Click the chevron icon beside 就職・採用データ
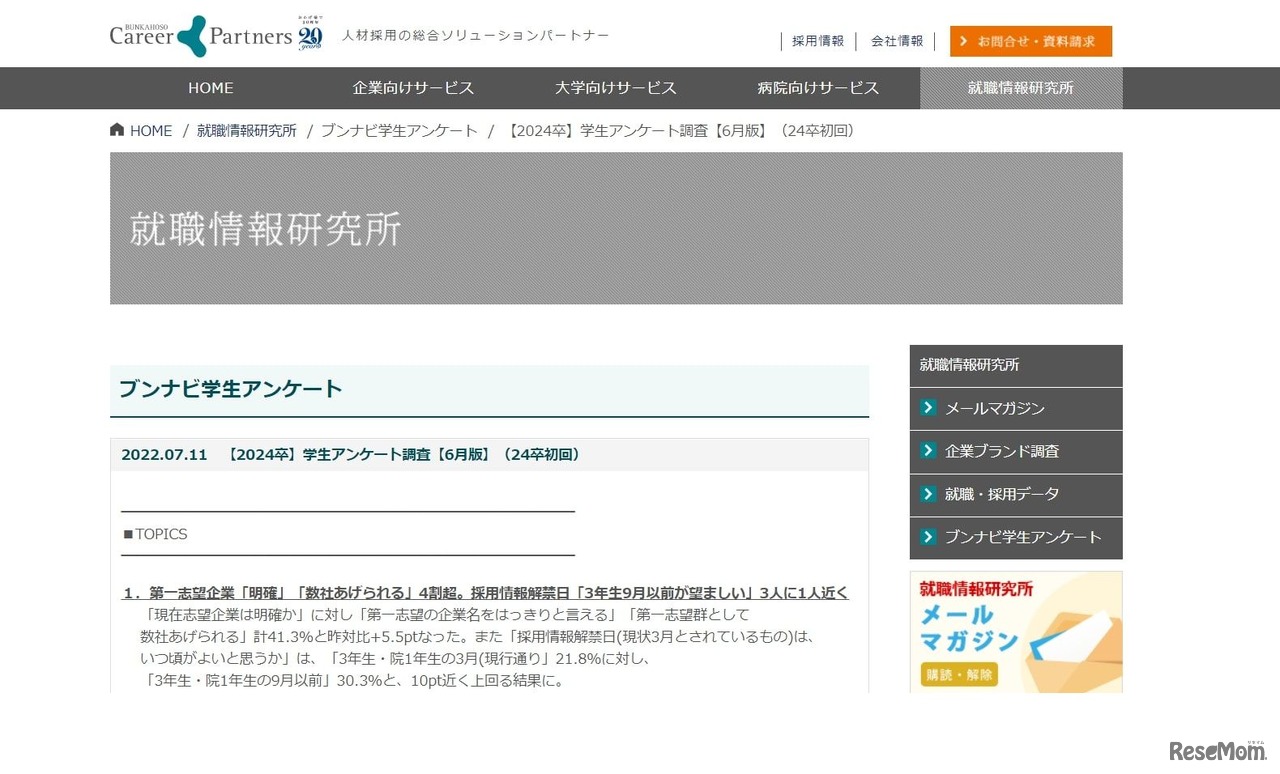The width and height of the screenshot is (1280, 774). 927,495
